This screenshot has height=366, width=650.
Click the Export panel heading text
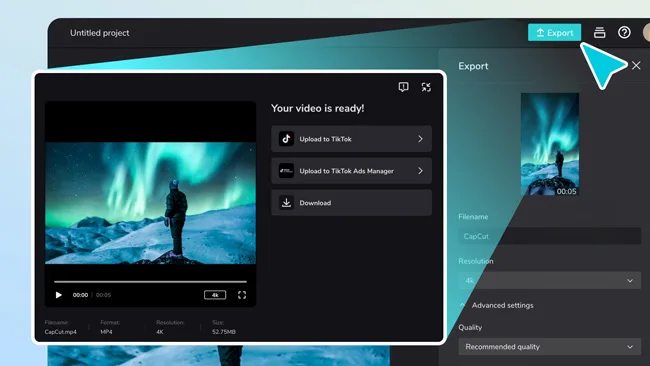point(473,66)
